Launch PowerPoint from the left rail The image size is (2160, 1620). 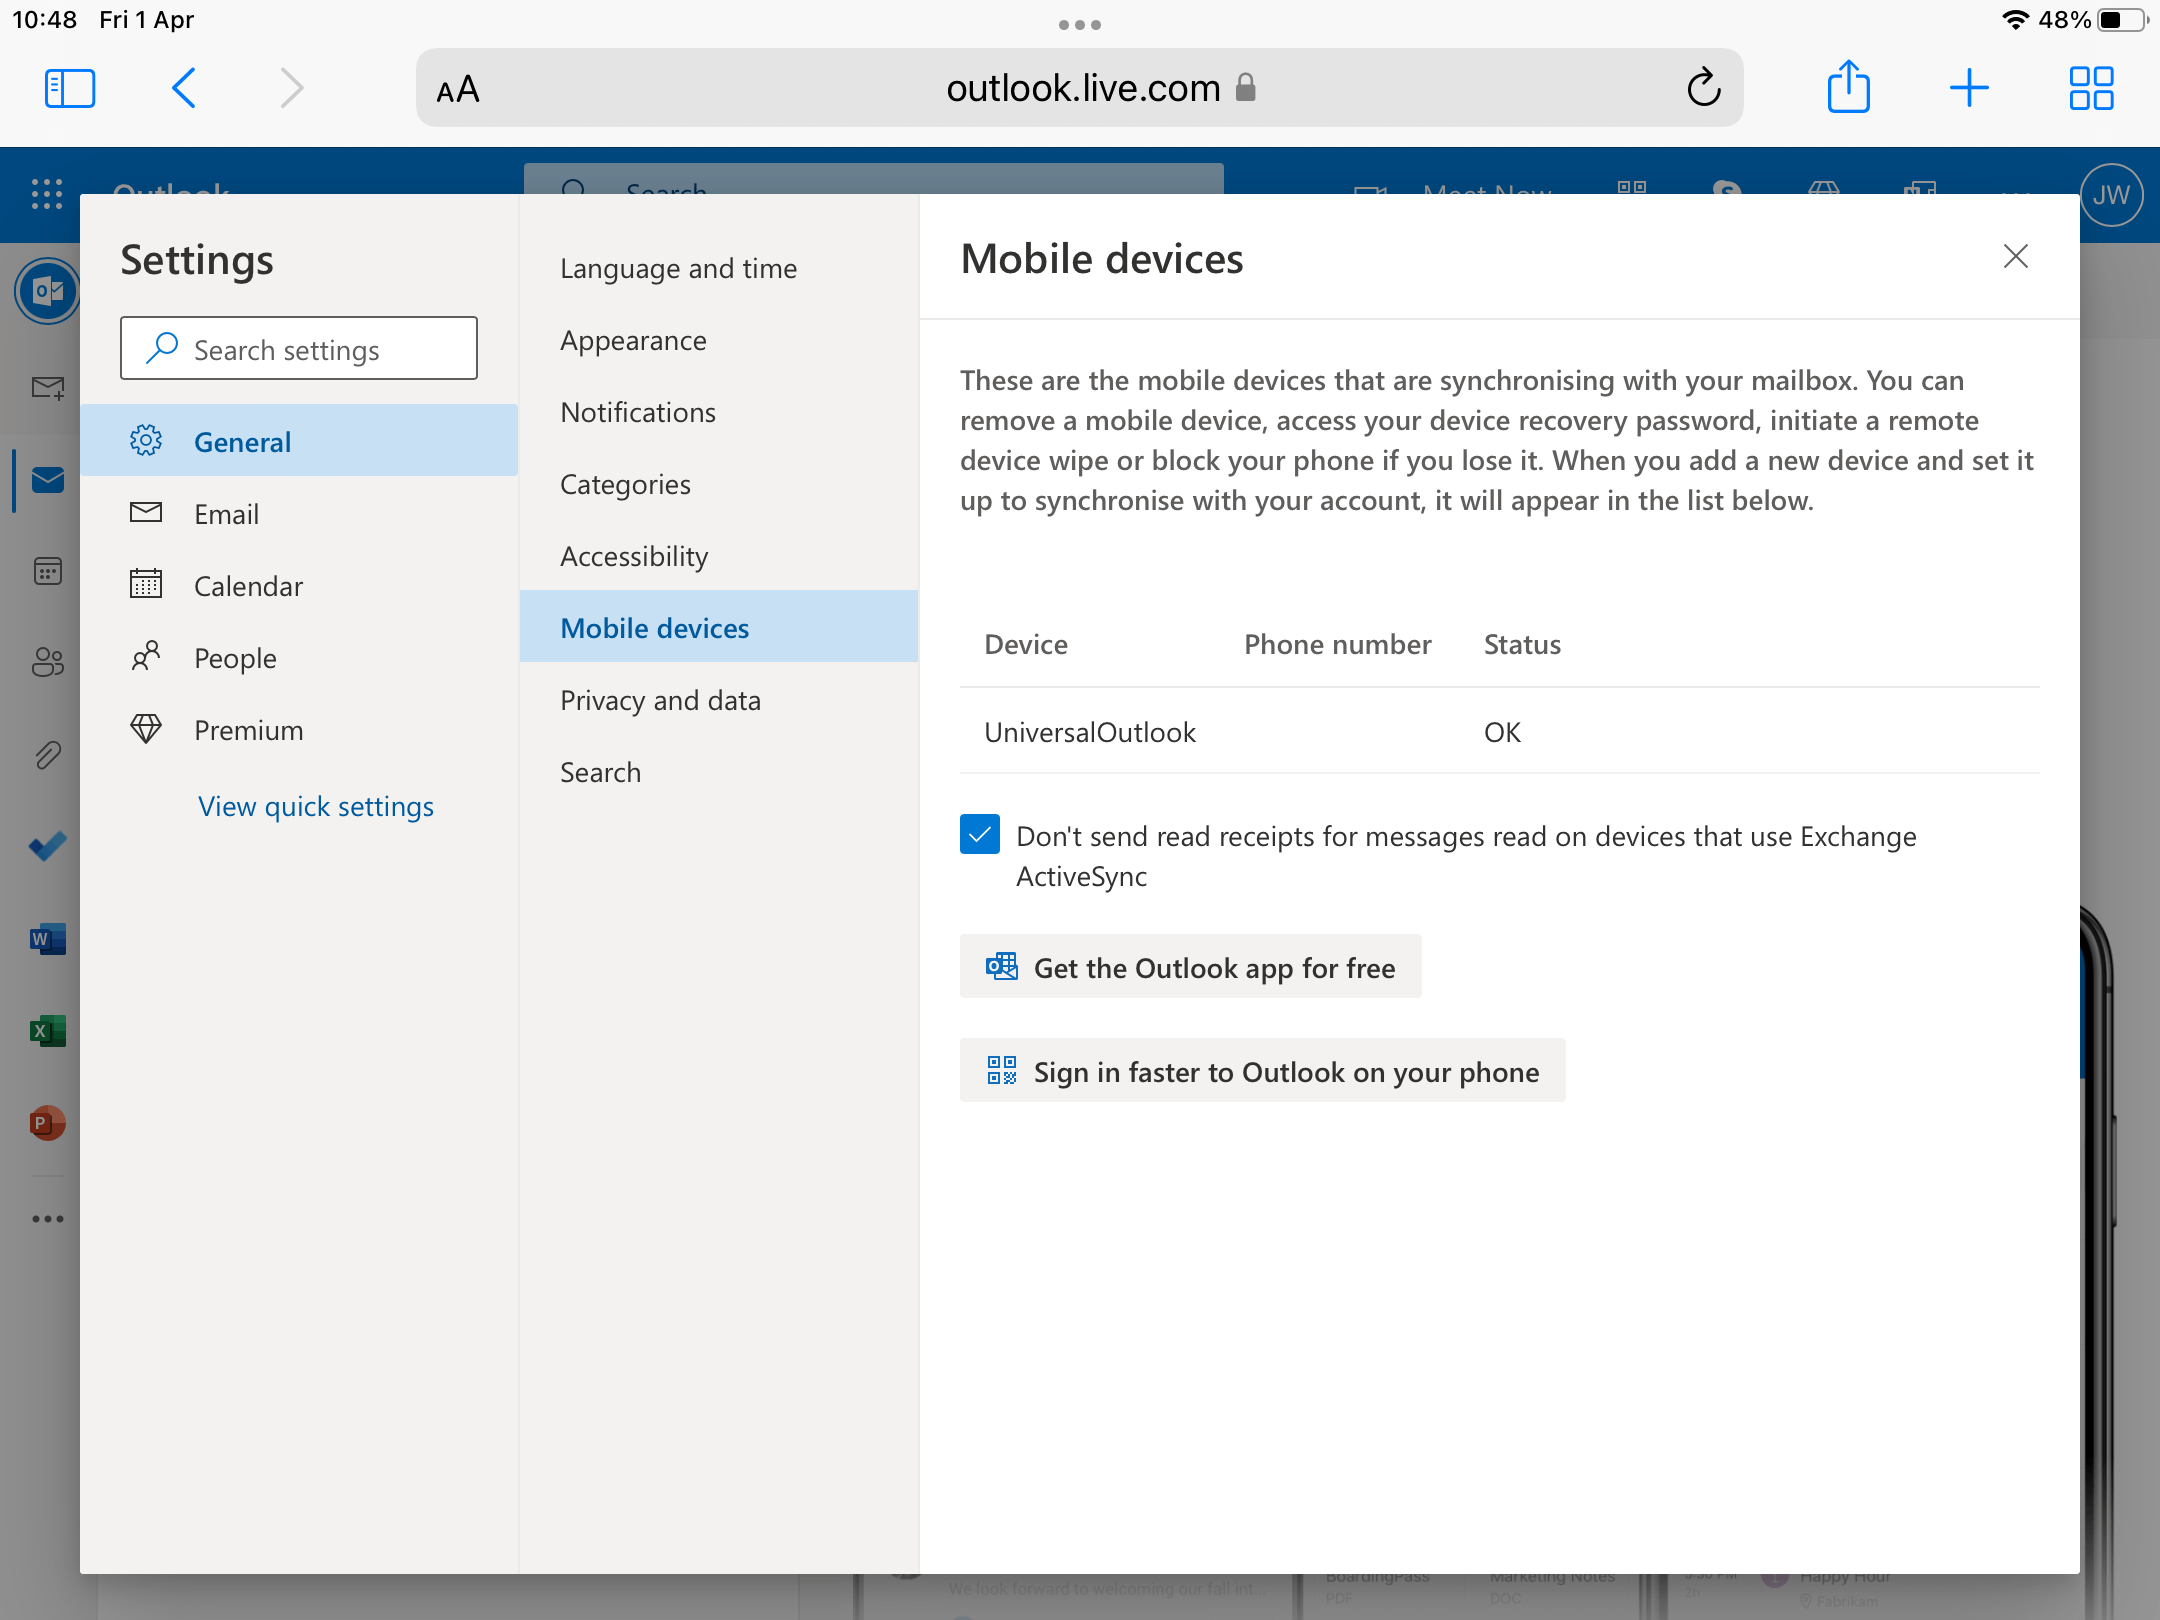tap(47, 1123)
